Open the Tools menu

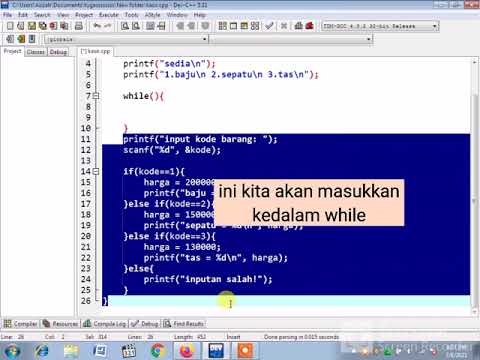click(131, 15)
